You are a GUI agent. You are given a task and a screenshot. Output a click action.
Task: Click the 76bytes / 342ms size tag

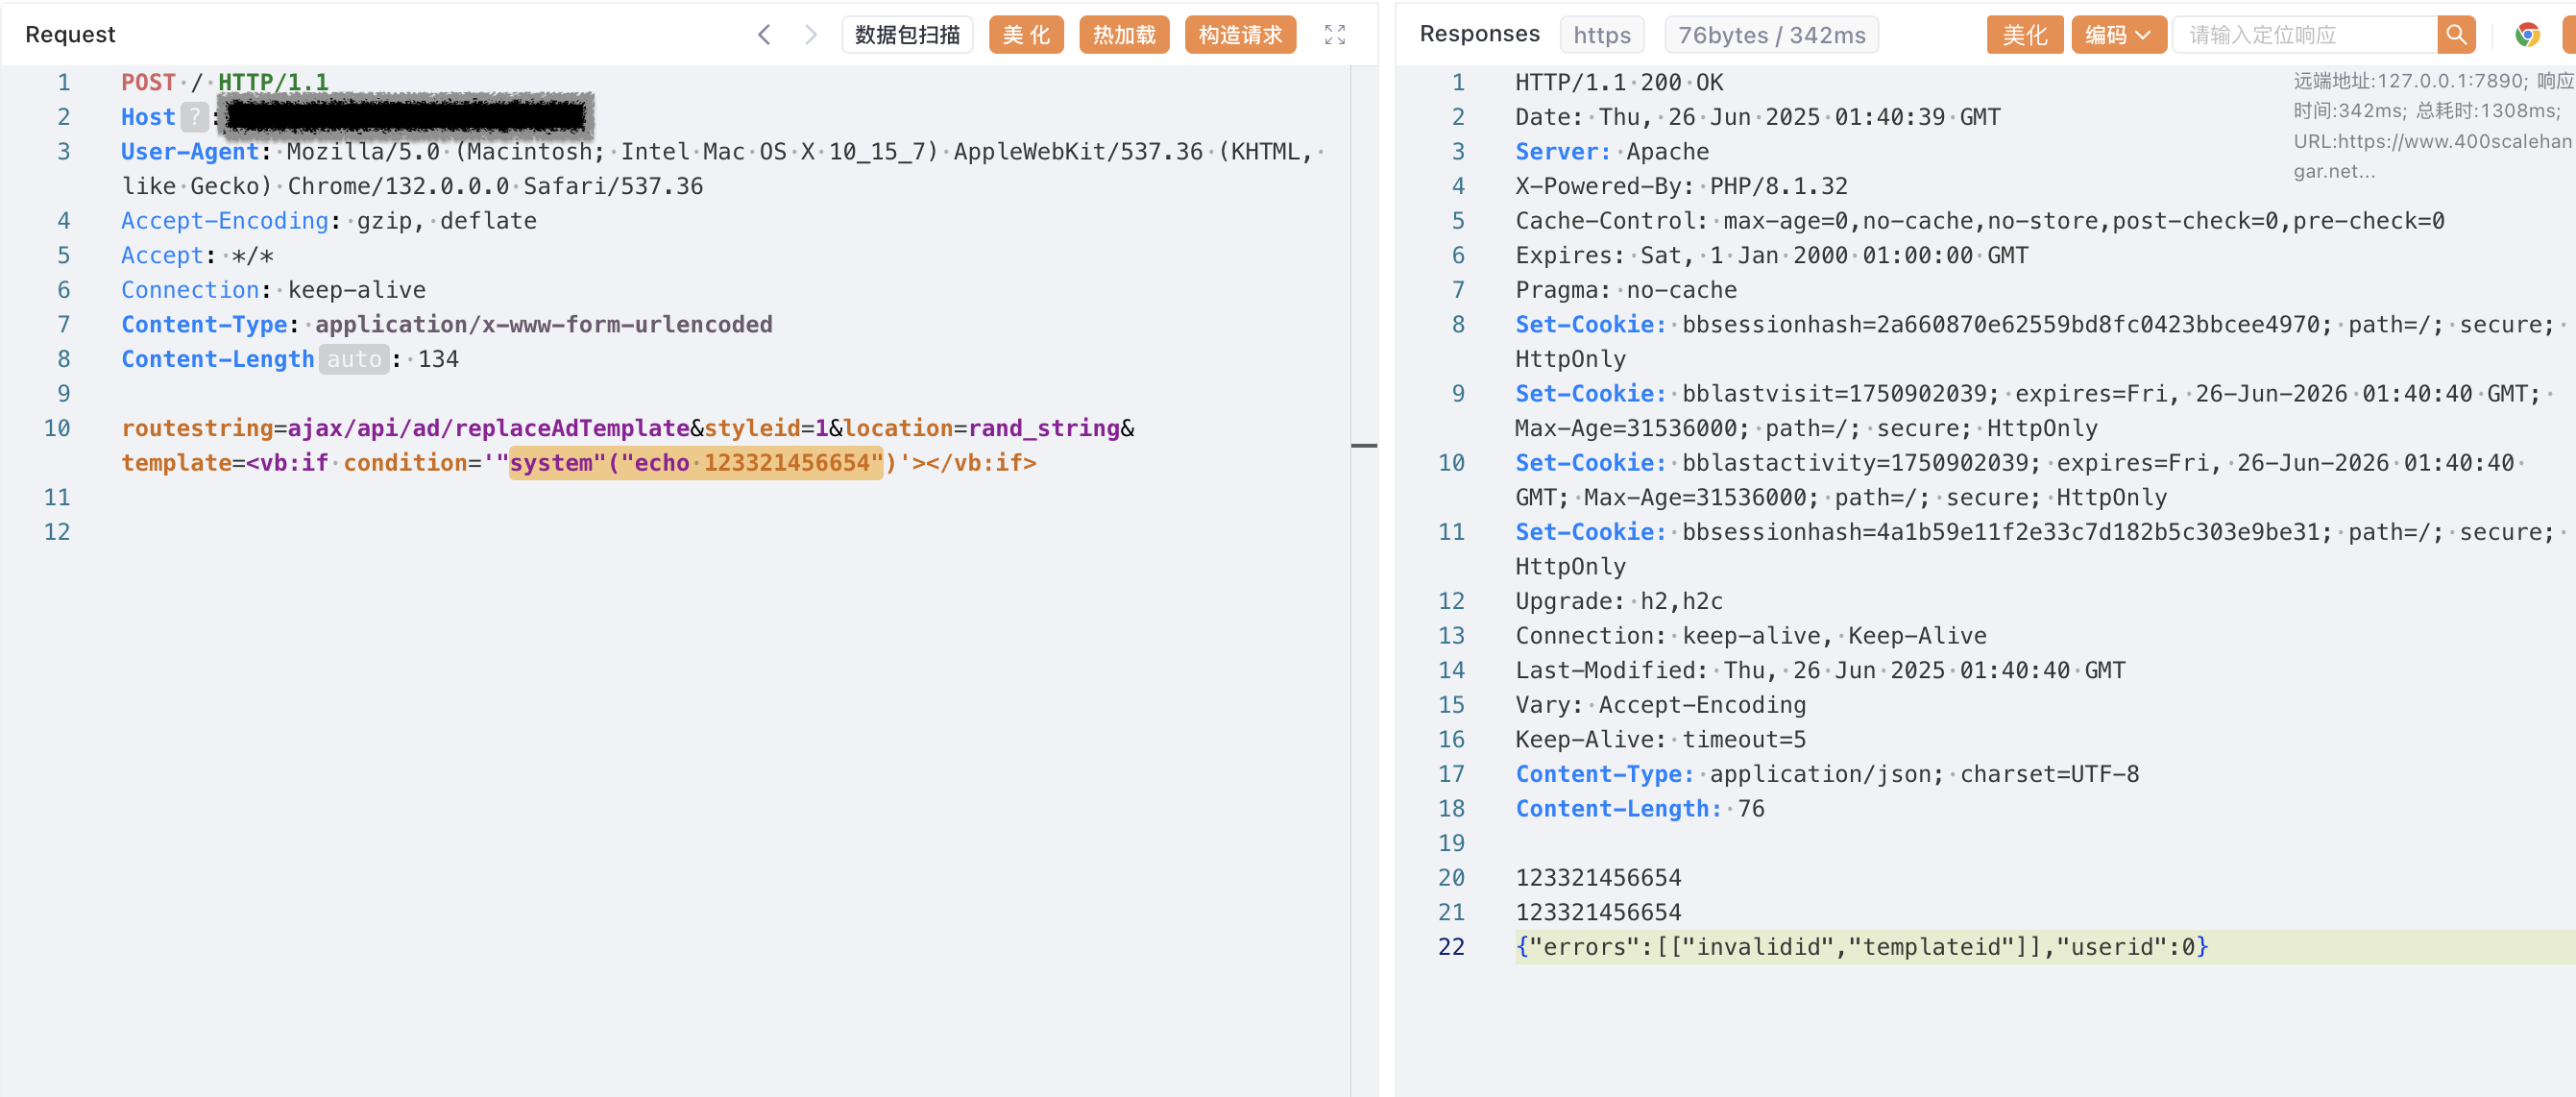point(1770,35)
